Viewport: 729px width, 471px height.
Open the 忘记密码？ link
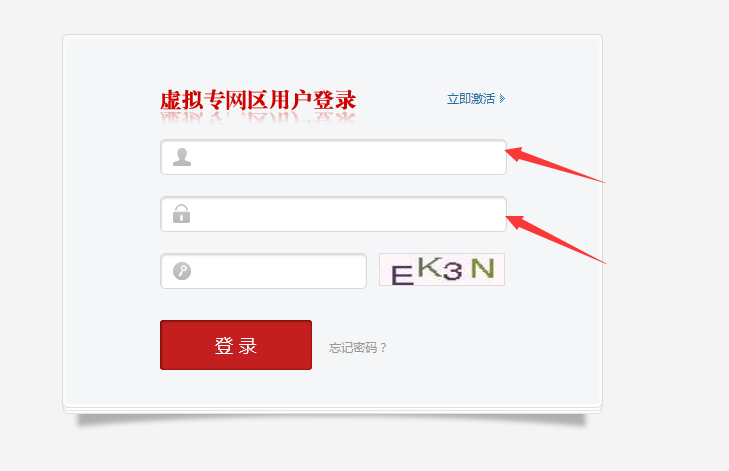(x=358, y=347)
